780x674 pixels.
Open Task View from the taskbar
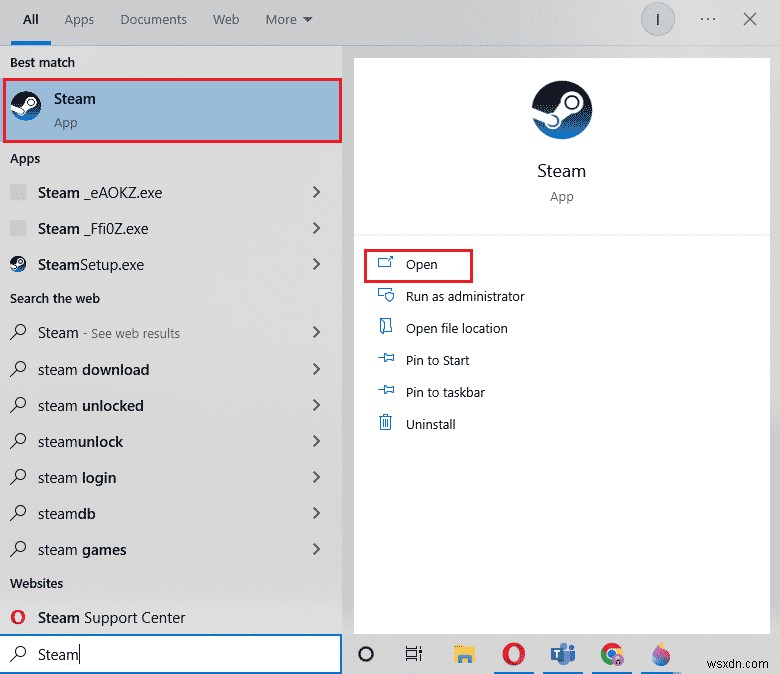point(413,654)
